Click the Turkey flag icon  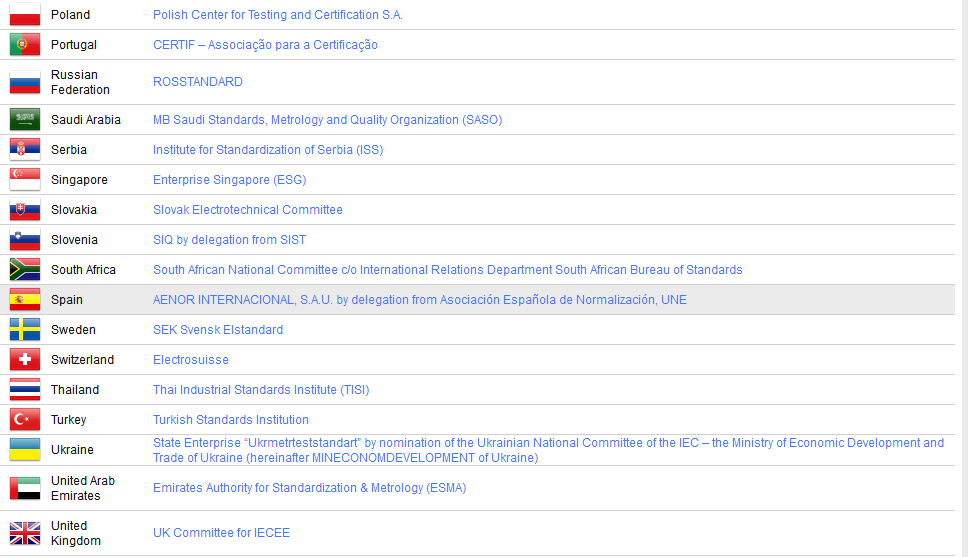(24, 420)
